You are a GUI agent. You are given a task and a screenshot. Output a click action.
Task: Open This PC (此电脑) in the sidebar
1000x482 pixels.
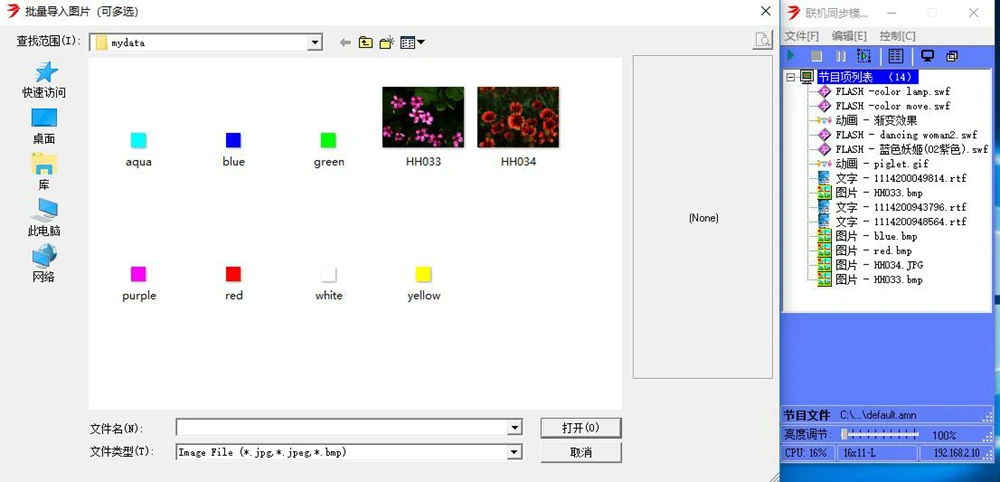pos(44,218)
